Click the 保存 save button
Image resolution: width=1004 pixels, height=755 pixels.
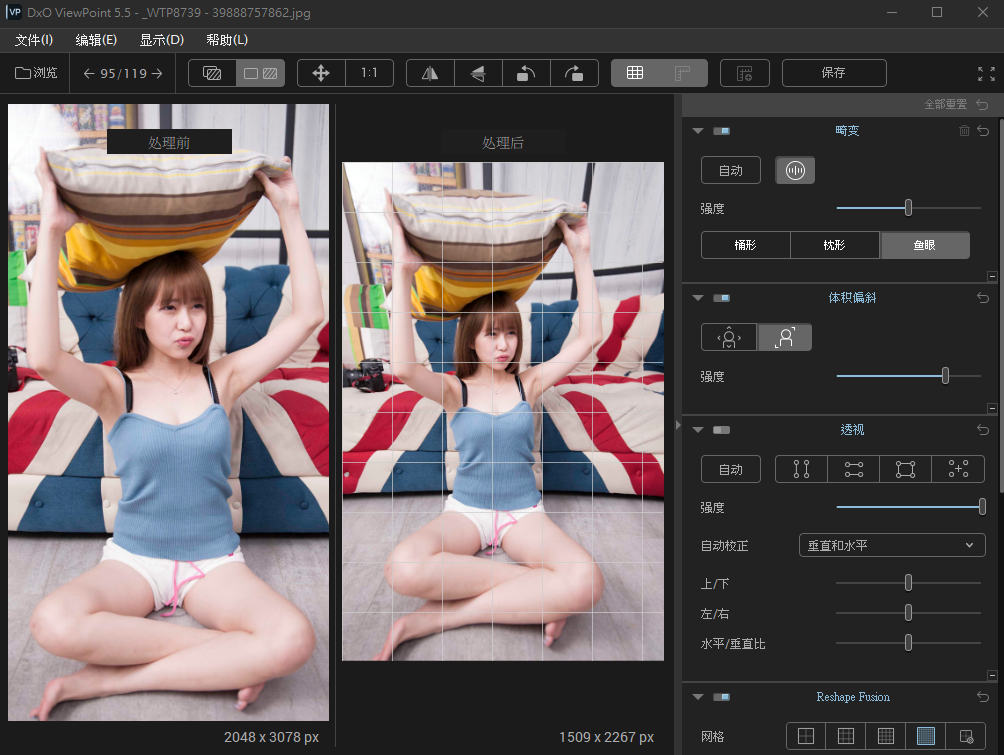(833, 73)
